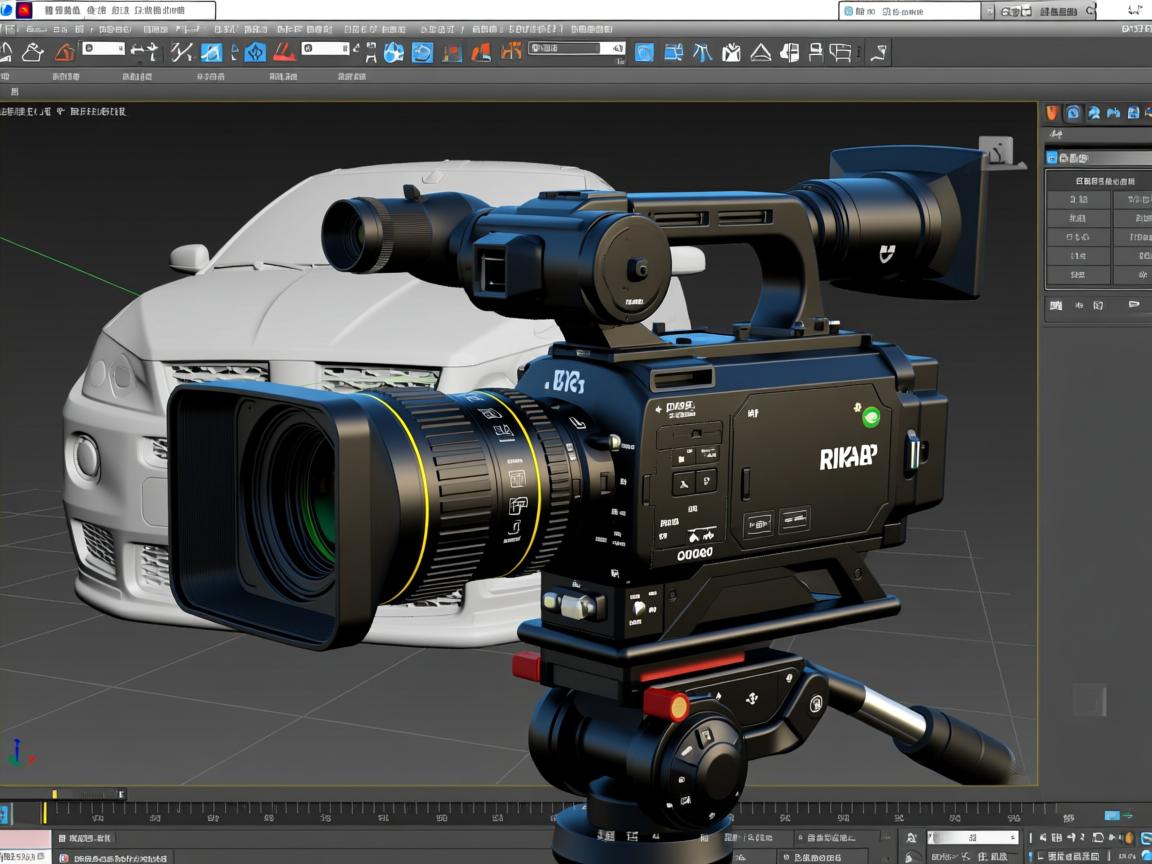
Task: Click the orange house-shaped toolbar icon
Action: pyautogui.click(x=65, y=52)
